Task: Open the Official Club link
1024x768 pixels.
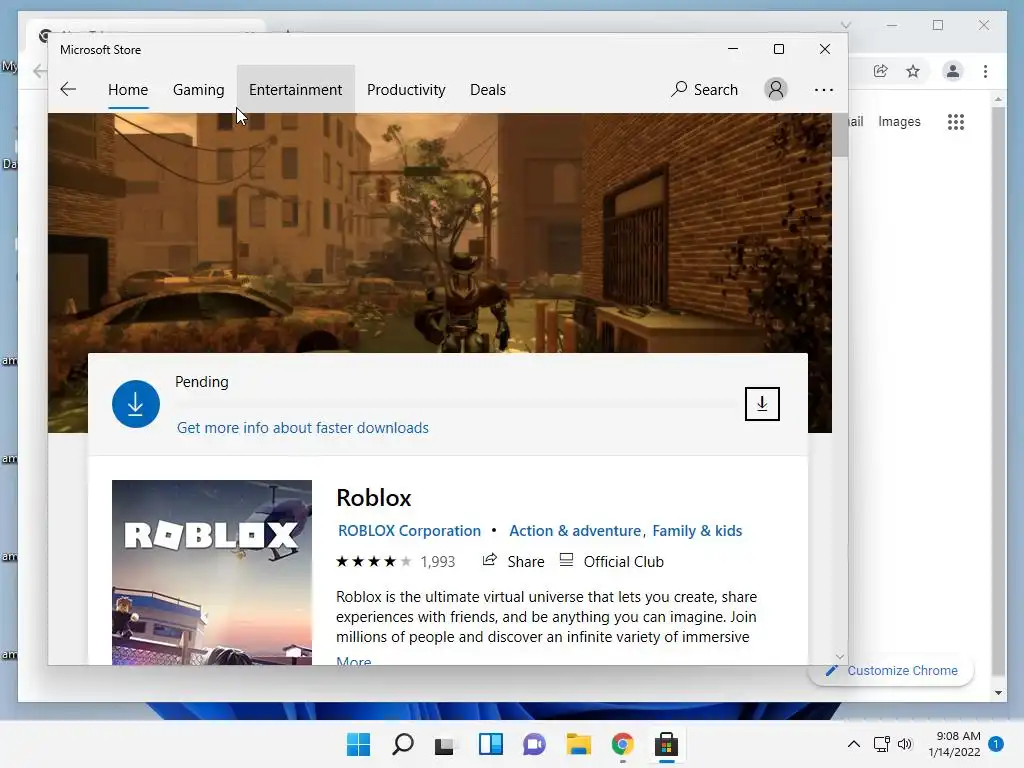Action: tap(612, 562)
